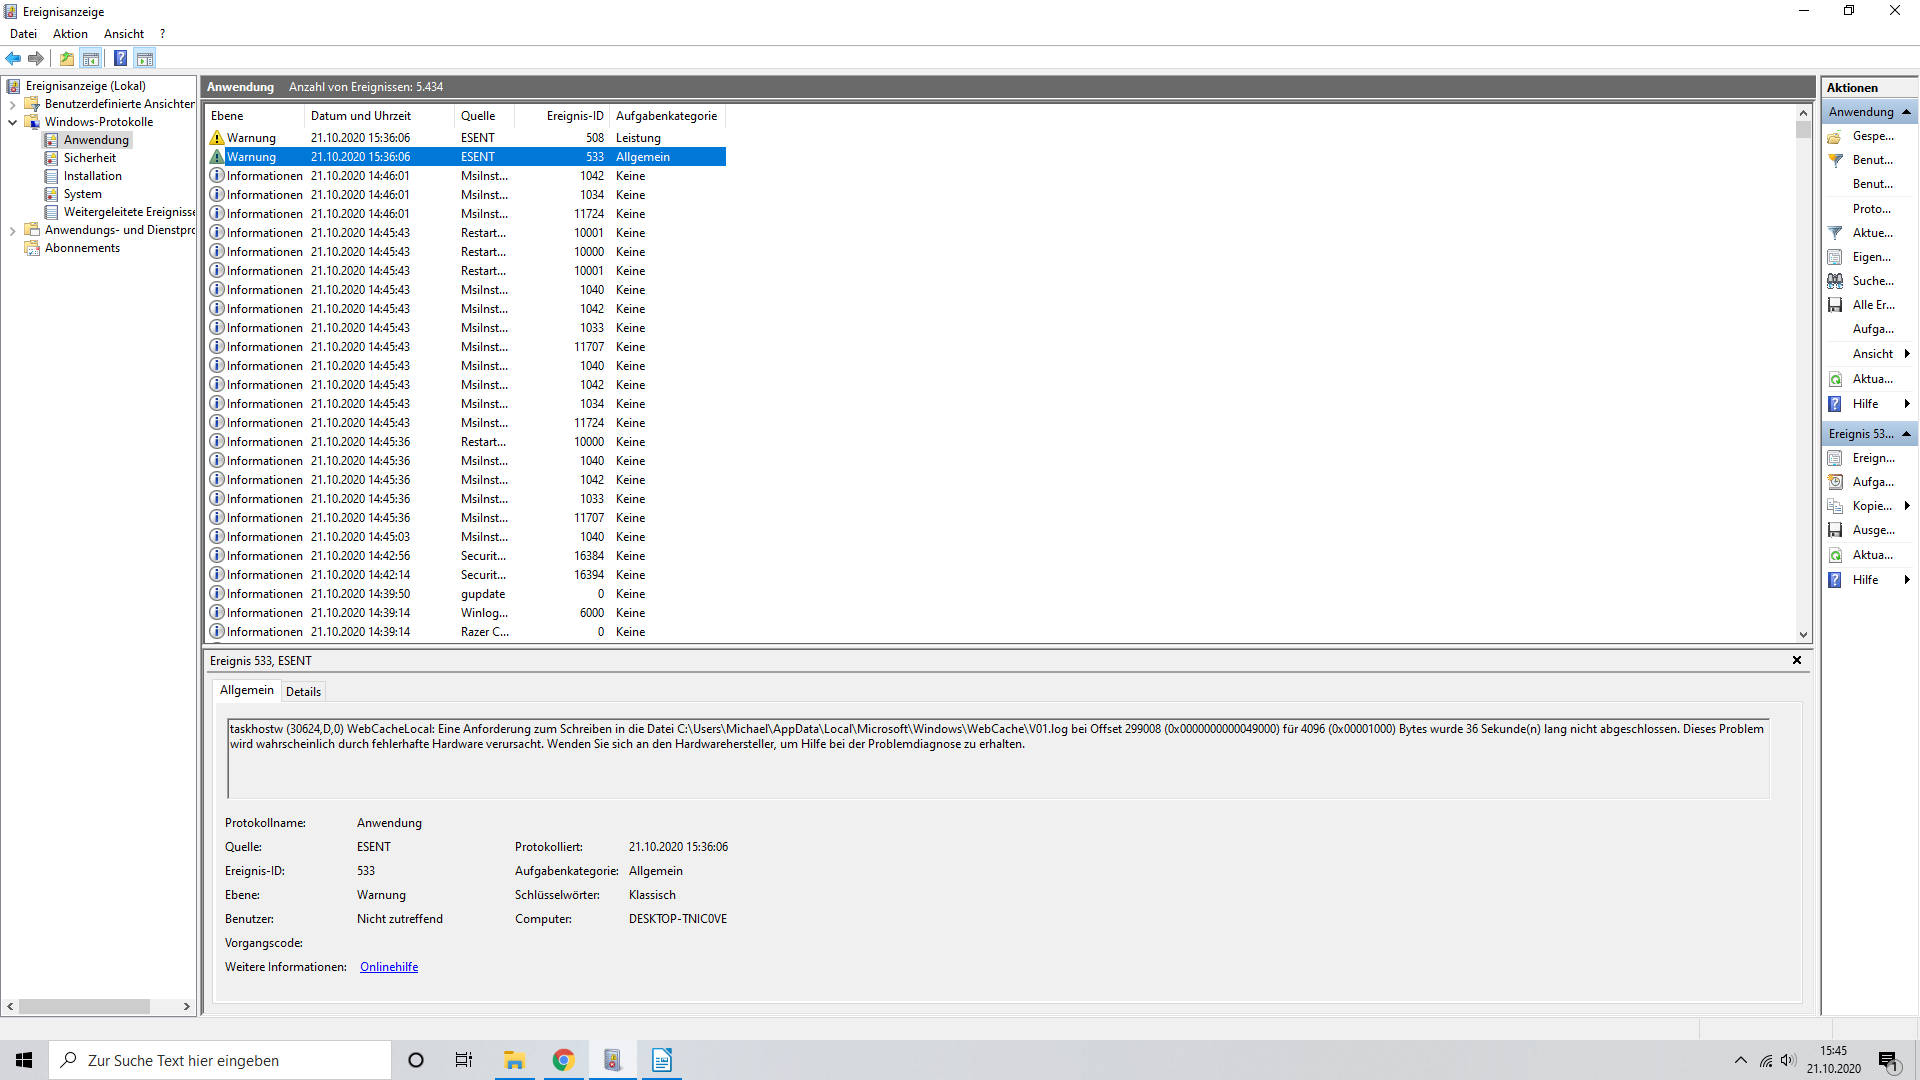Click the funnel Aktue... filter action icon
1920x1080 pixels.
[x=1835, y=233]
